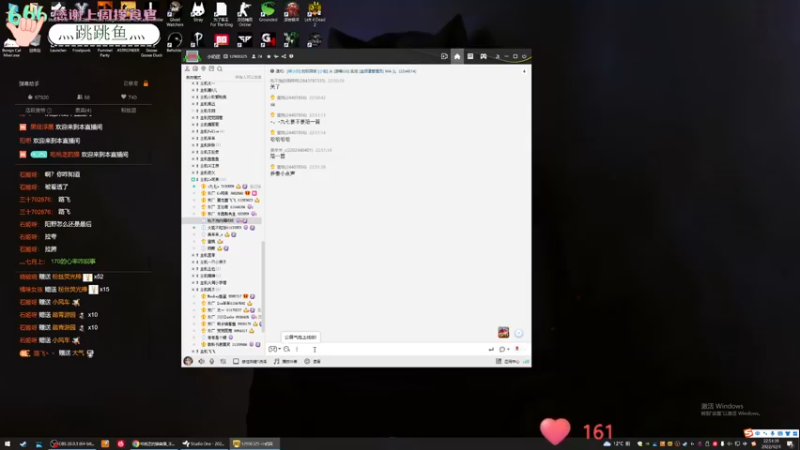800x450 pixels.
Task: Use the channel list vertical scrollbar
Action: coord(263,286)
